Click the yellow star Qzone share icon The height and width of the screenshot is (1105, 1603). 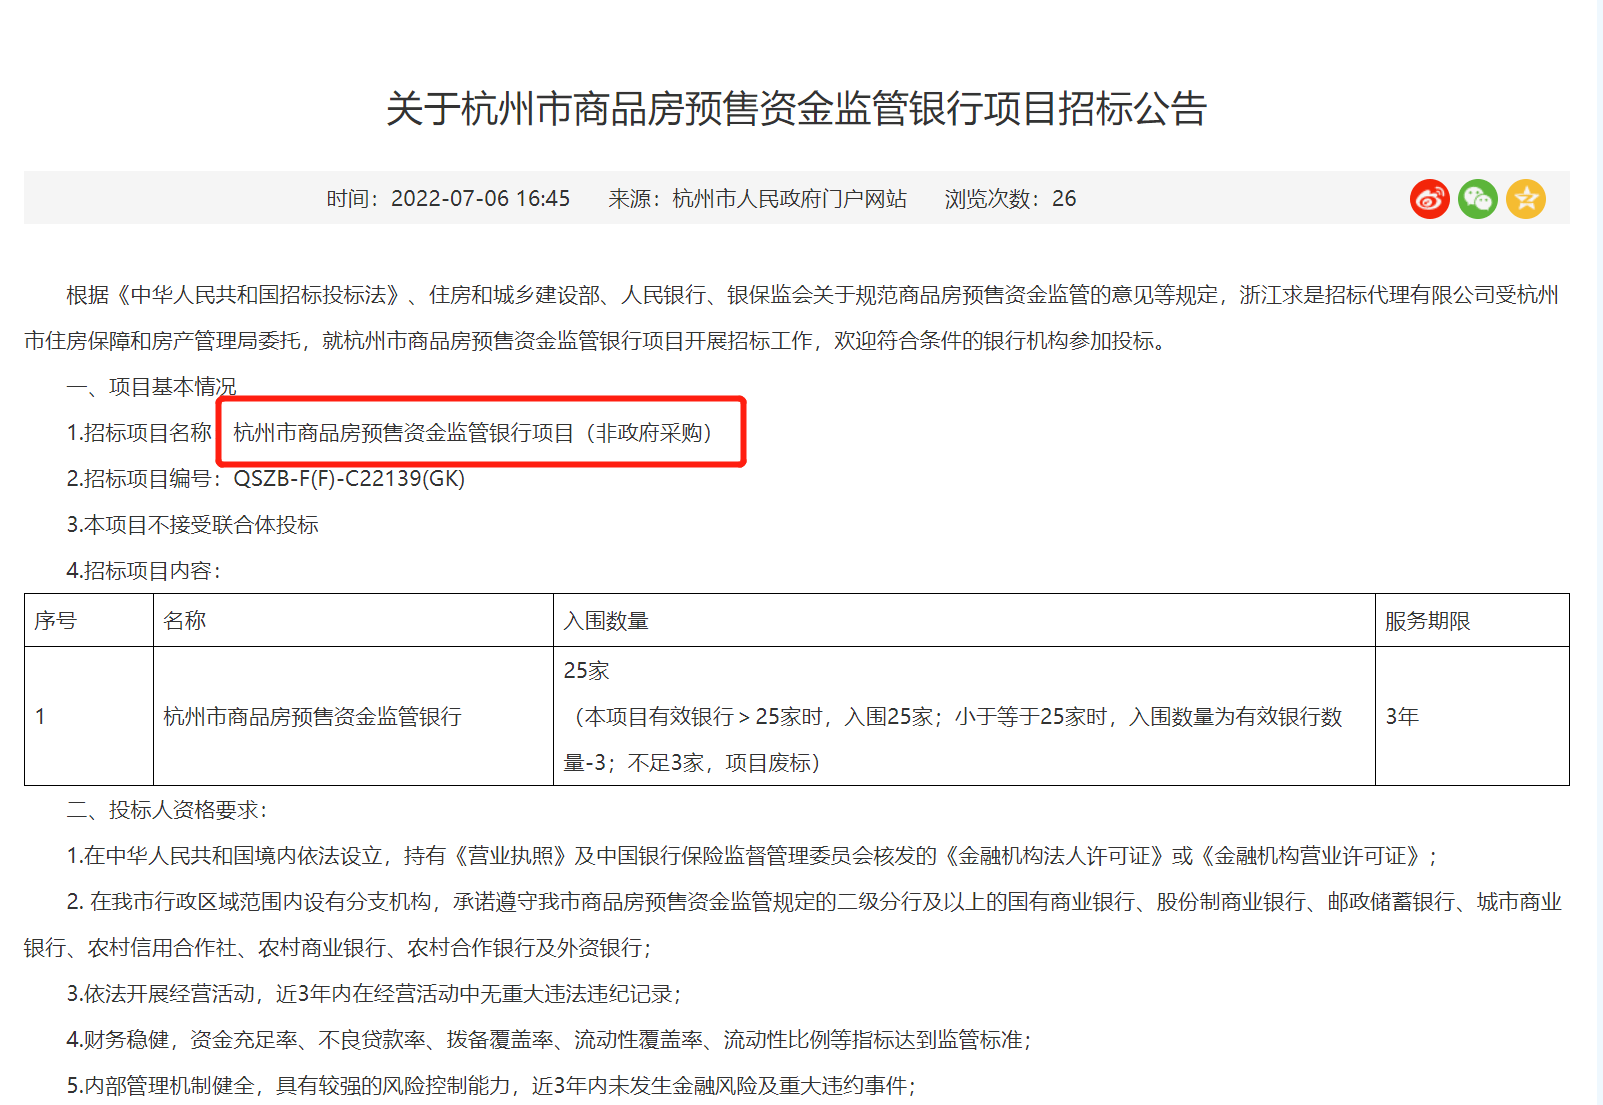pyautogui.click(x=1526, y=199)
